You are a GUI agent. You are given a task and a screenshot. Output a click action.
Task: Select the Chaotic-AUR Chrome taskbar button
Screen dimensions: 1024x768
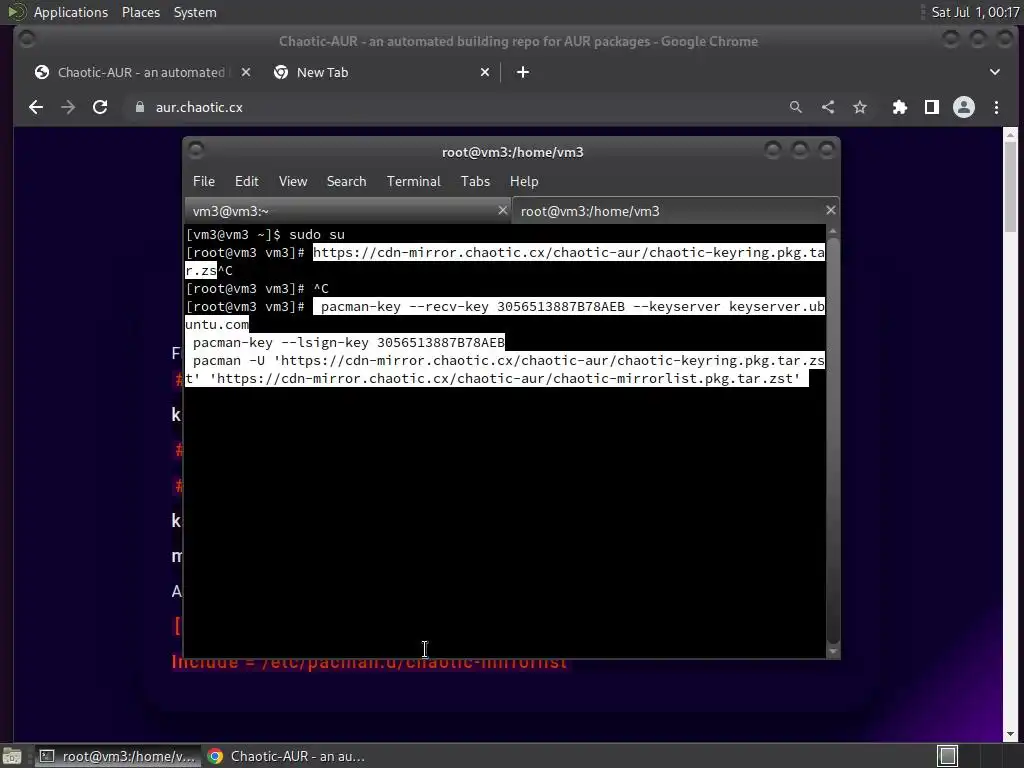tap(286, 756)
